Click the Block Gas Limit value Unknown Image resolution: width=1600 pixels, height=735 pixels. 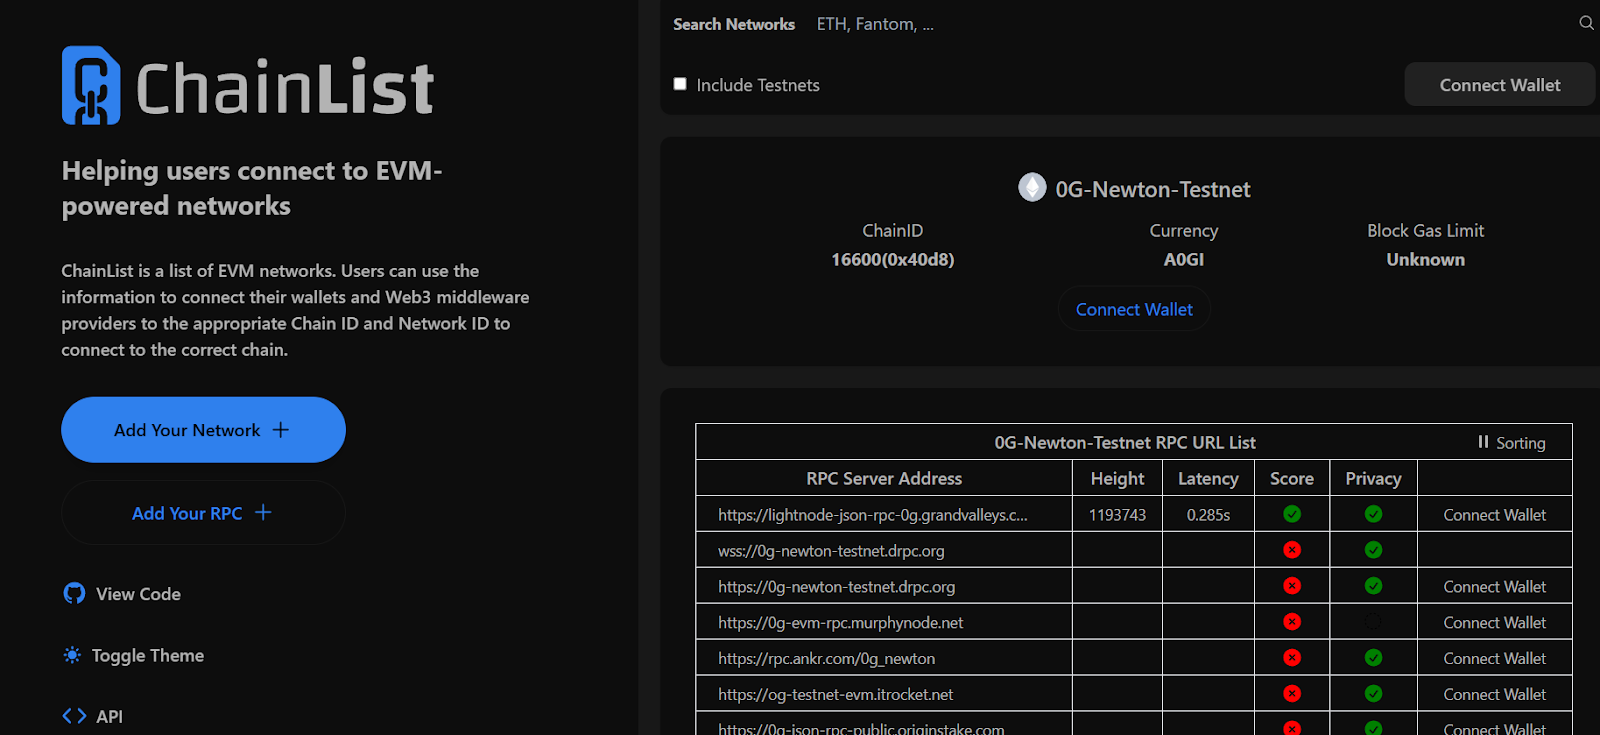1425,259
